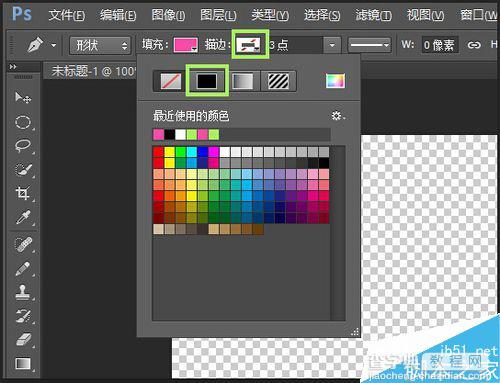
Task: Open the 滤镜 menu
Action: tap(373, 15)
